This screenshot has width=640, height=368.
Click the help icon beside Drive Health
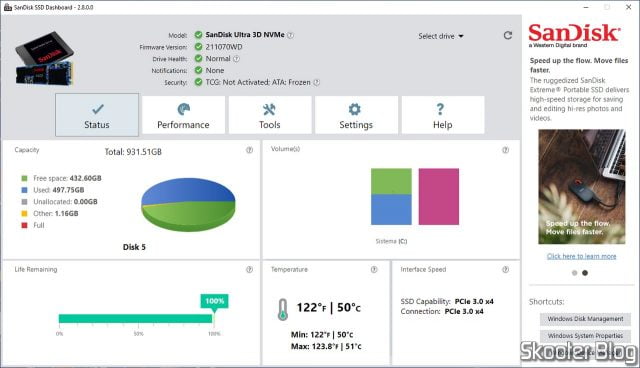tap(236, 59)
